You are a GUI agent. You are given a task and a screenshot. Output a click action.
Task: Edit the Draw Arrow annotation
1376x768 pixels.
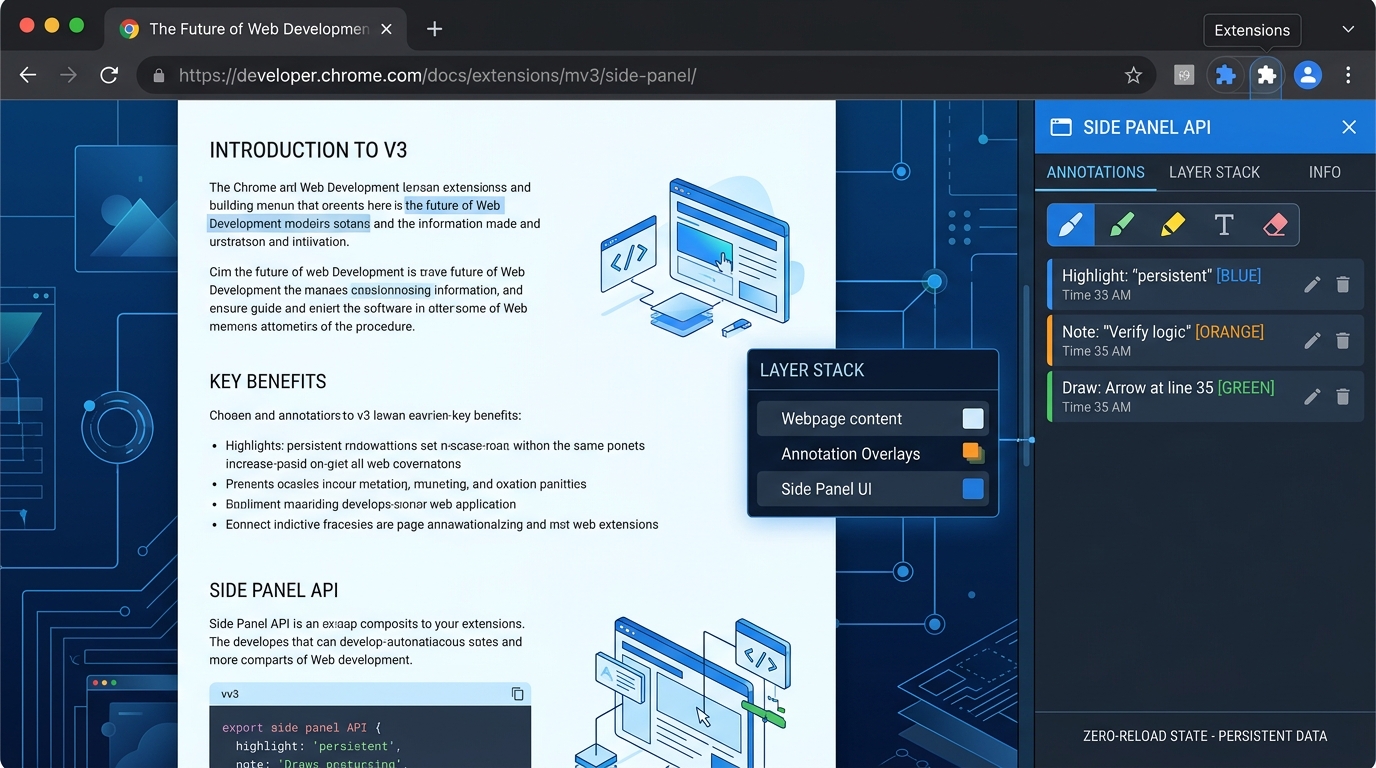pyautogui.click(x=1312, y=397)
